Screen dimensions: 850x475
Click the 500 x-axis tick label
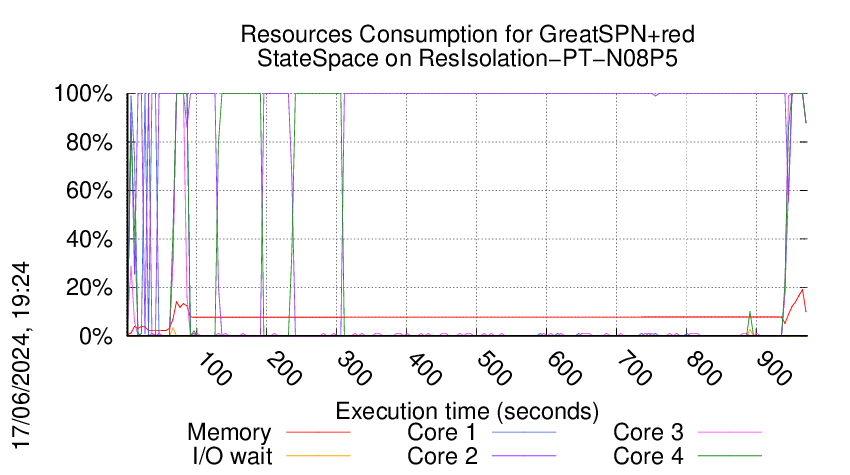coord(493,370)
